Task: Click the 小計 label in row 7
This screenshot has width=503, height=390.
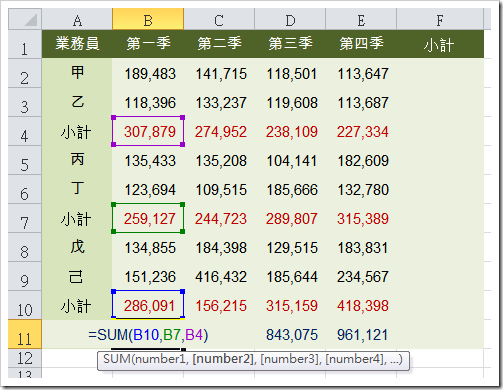Action: click(x=77, y=218)
